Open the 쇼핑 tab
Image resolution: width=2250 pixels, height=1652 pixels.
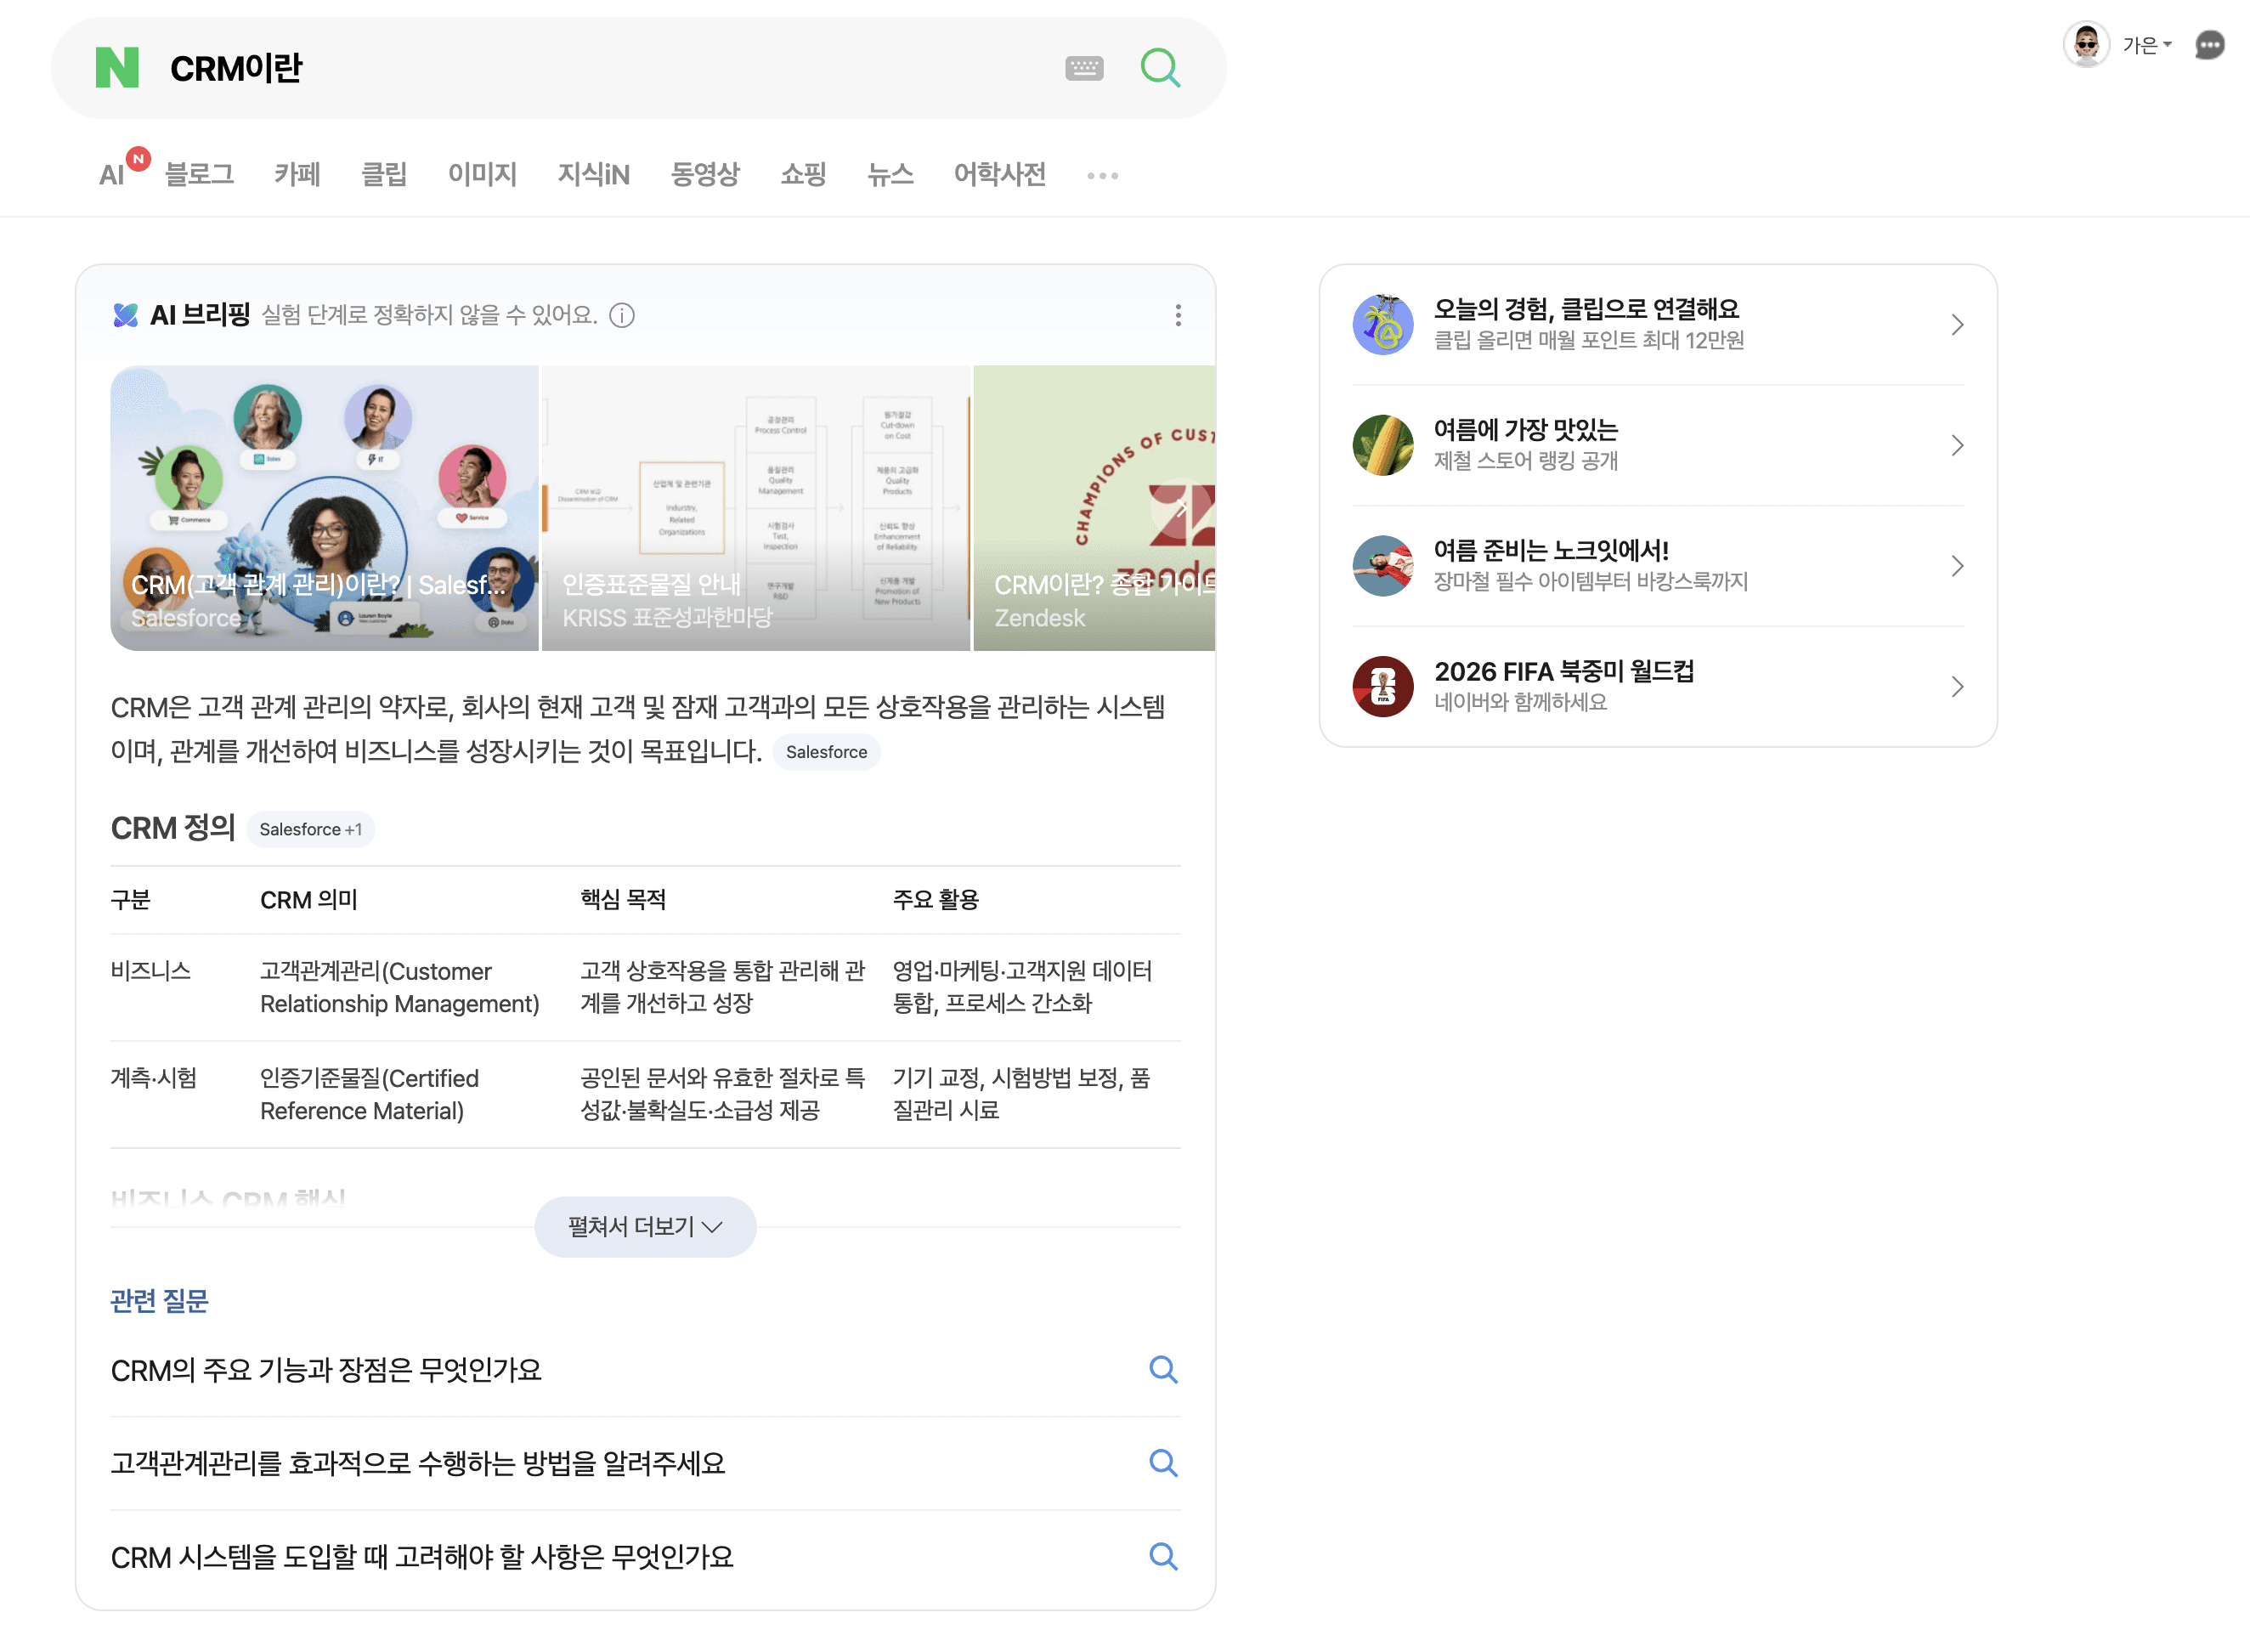(x=803, y=175)
